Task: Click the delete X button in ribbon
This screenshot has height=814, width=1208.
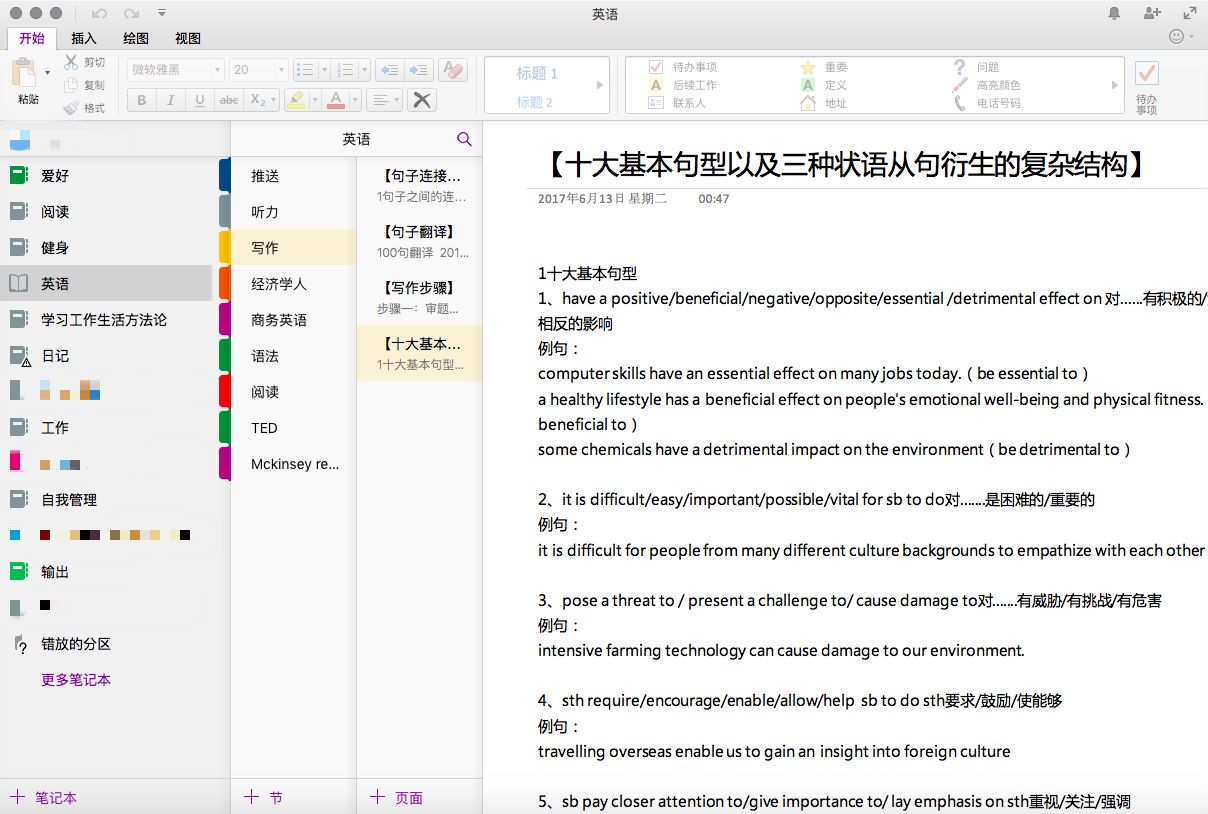Action: click(x=422, y=100)
